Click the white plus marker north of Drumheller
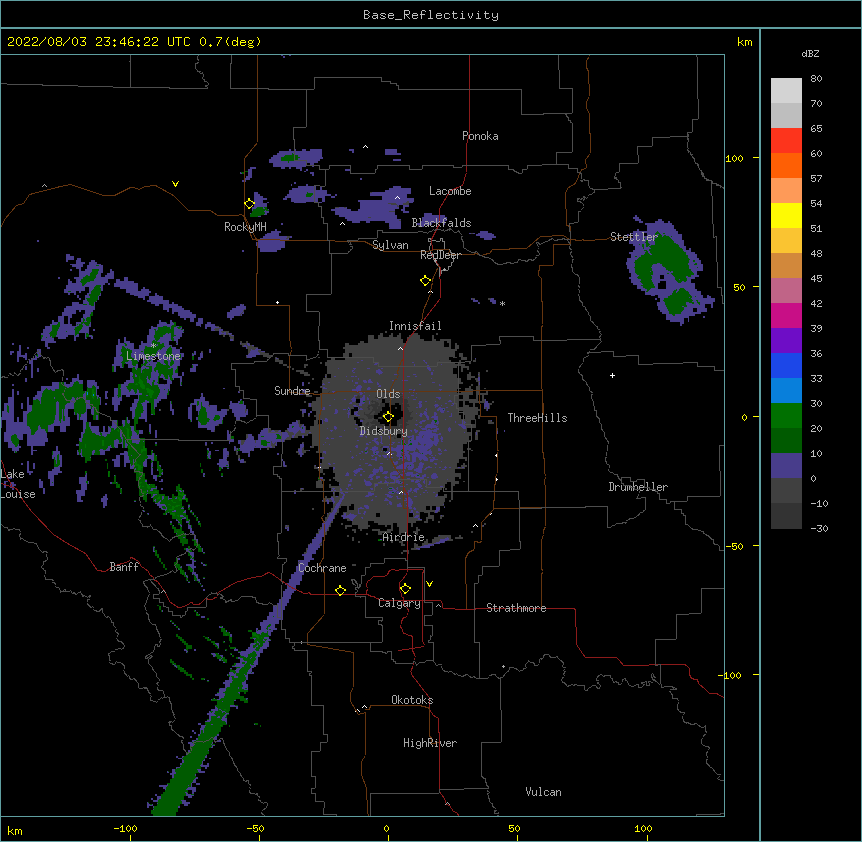Screen dimensions: 862x842 612,375
